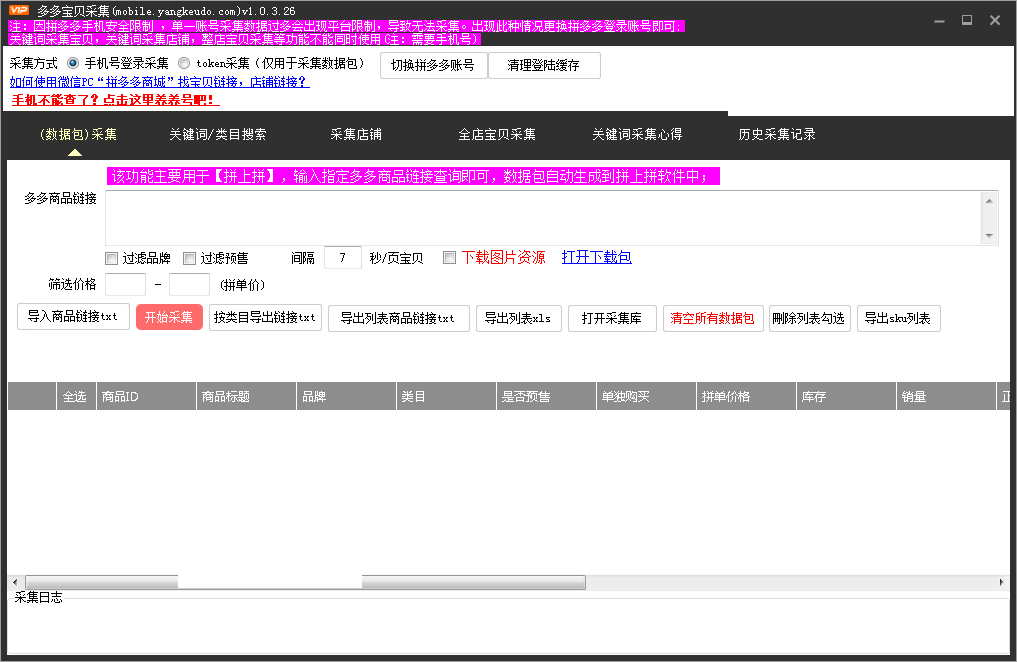Click 是否预售 column header
Image resolution: width=1017 pixels, height=662 pixels.
[546, 396]
